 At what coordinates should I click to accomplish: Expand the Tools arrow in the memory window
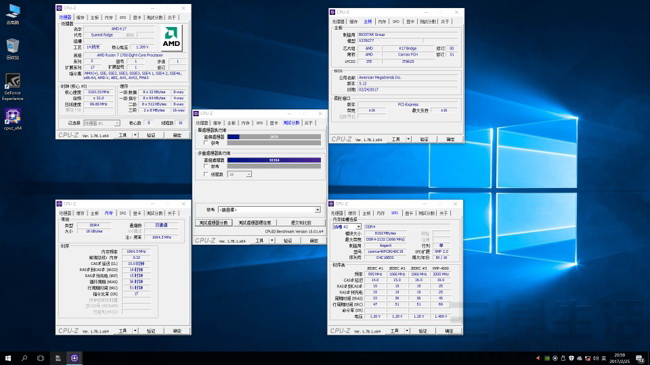[x=135, y=331]
